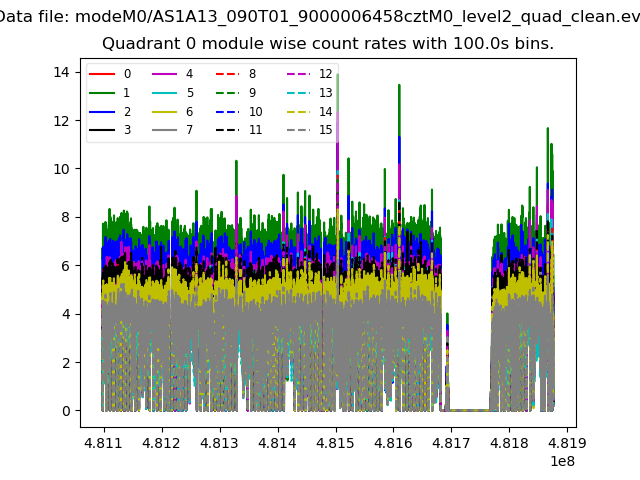The image size is (640, 480).
Task: Click the y-axis tick label 2
Action: [x=66, y=362]
